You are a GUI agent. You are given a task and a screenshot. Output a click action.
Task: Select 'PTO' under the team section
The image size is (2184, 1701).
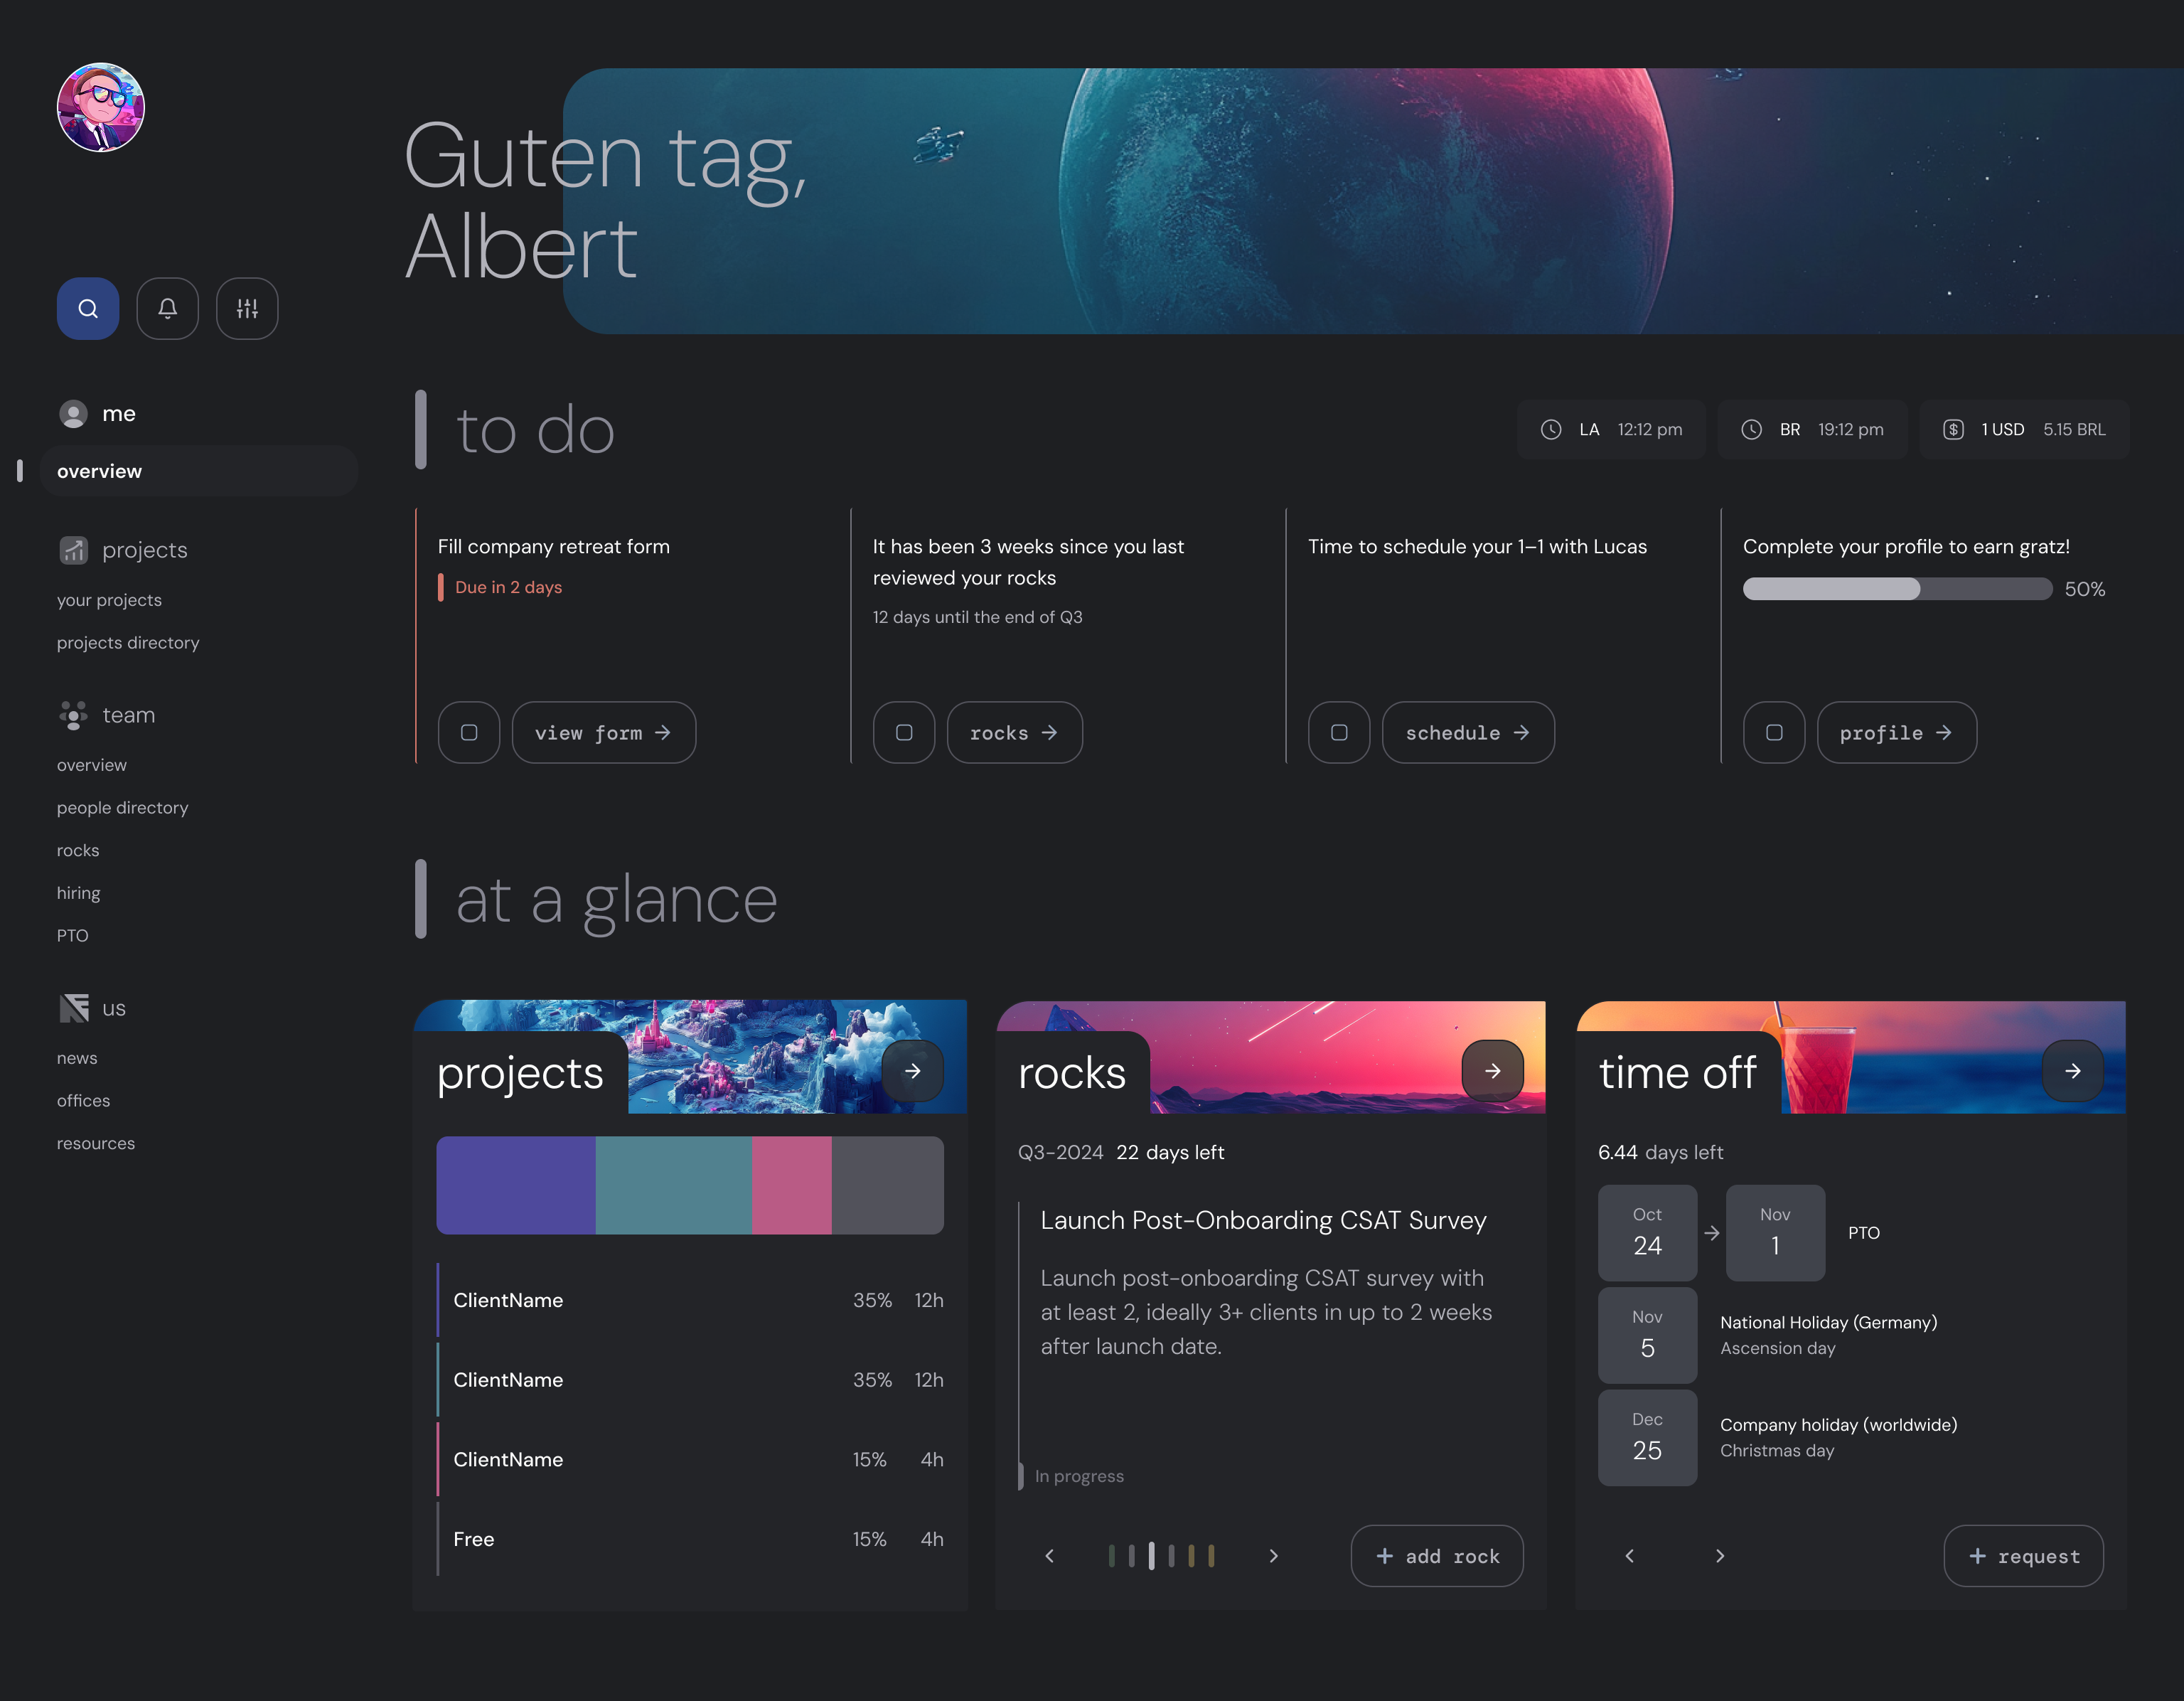tap(72, 935)
